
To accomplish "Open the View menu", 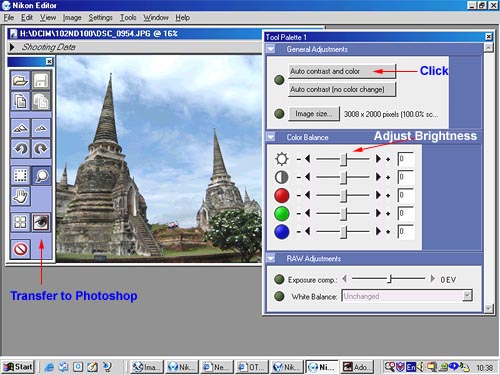I will tap(48, 17).
